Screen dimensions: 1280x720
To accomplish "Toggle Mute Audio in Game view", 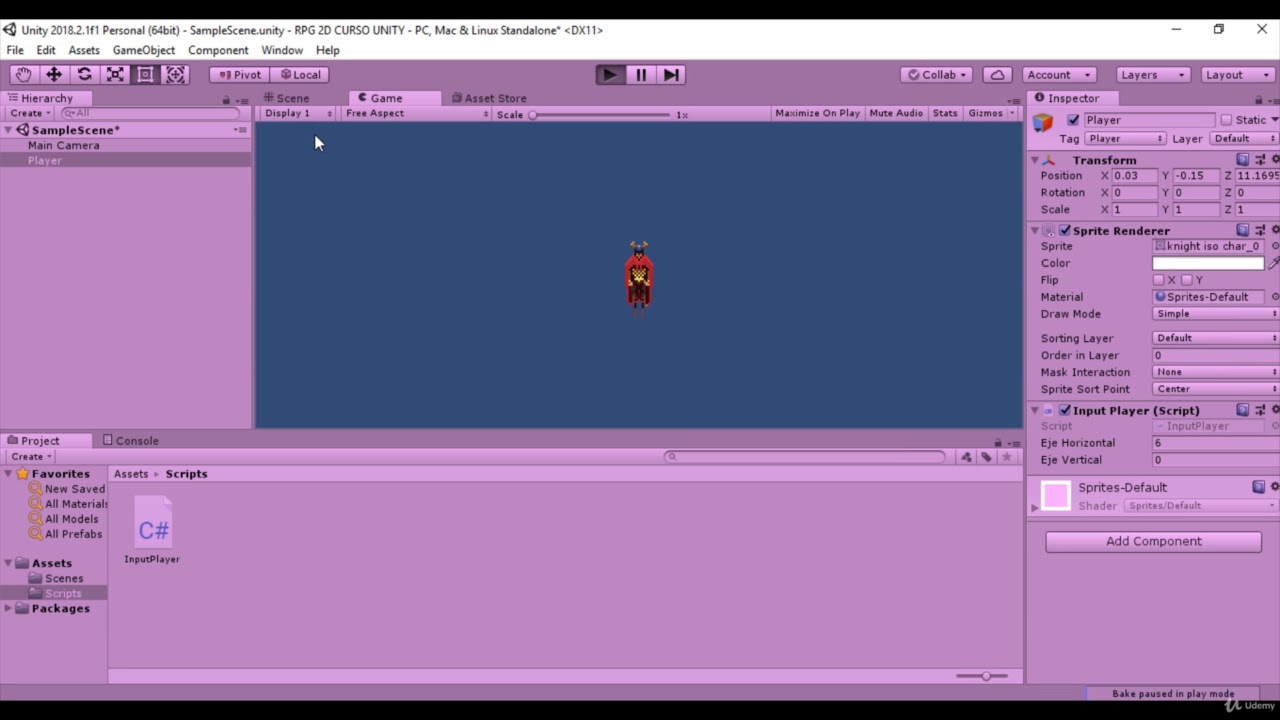I will point(896,113).
